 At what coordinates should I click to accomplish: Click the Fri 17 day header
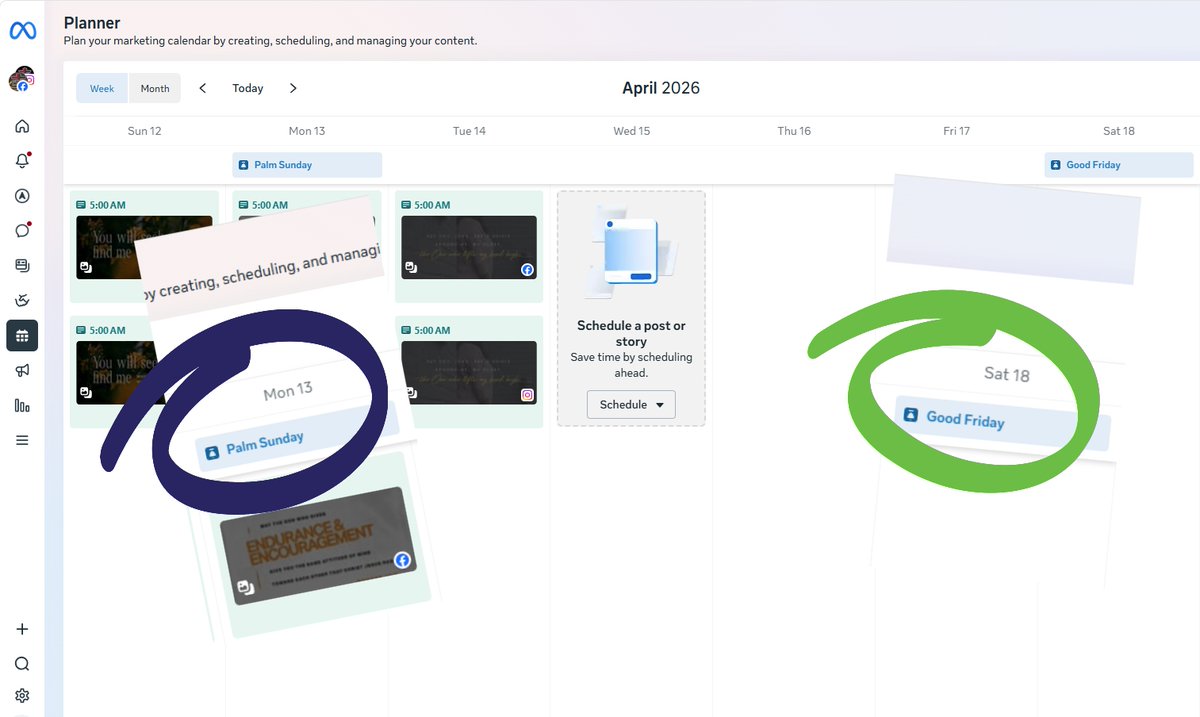956,131
